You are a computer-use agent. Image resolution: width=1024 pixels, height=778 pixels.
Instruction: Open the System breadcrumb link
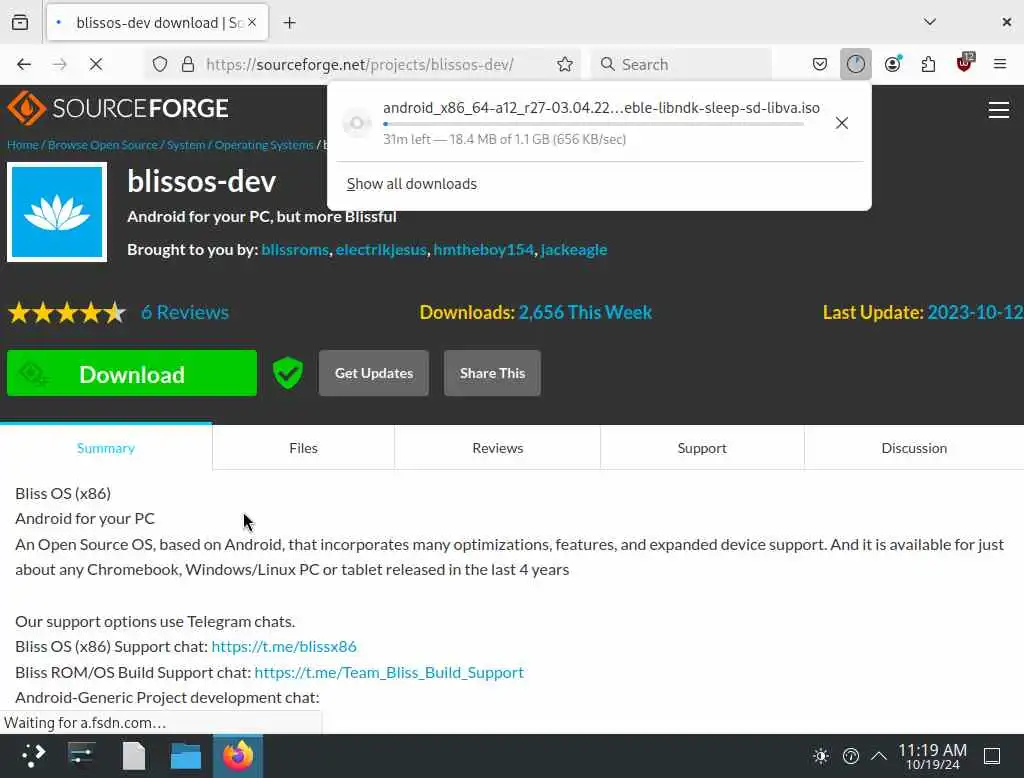coord(185,145)
